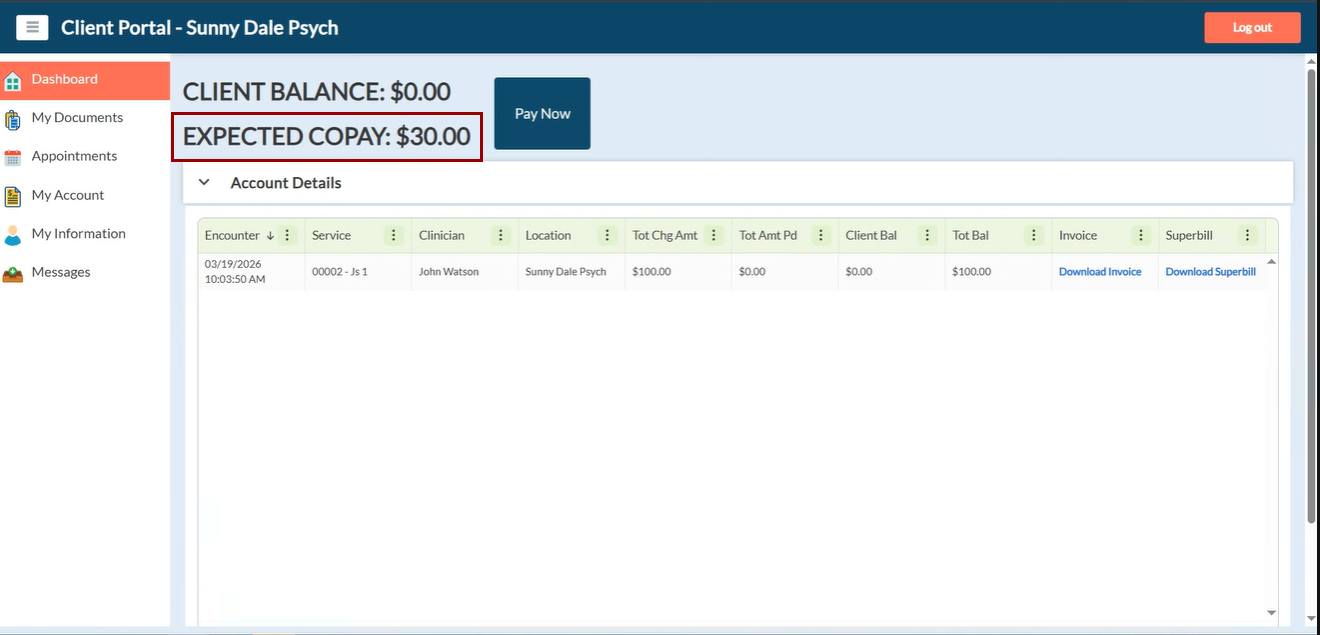Open the Superbill column options menu
Screen dimensions: 1320x635
click(1247, 236)
